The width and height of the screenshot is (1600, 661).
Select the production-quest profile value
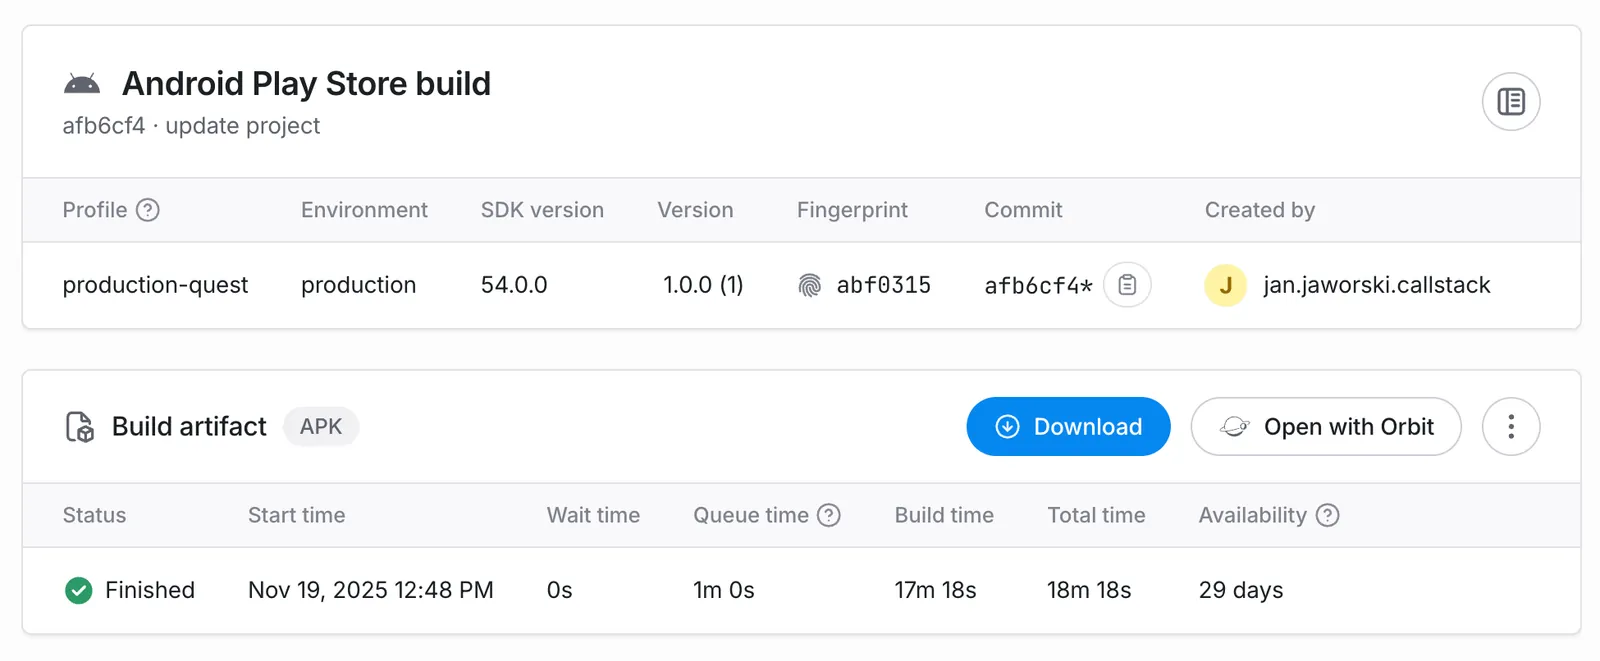(x=155, y=285)
